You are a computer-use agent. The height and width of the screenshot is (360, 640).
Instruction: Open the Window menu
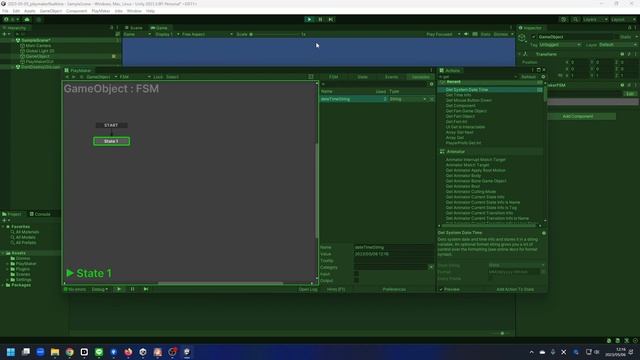point(134,11)
